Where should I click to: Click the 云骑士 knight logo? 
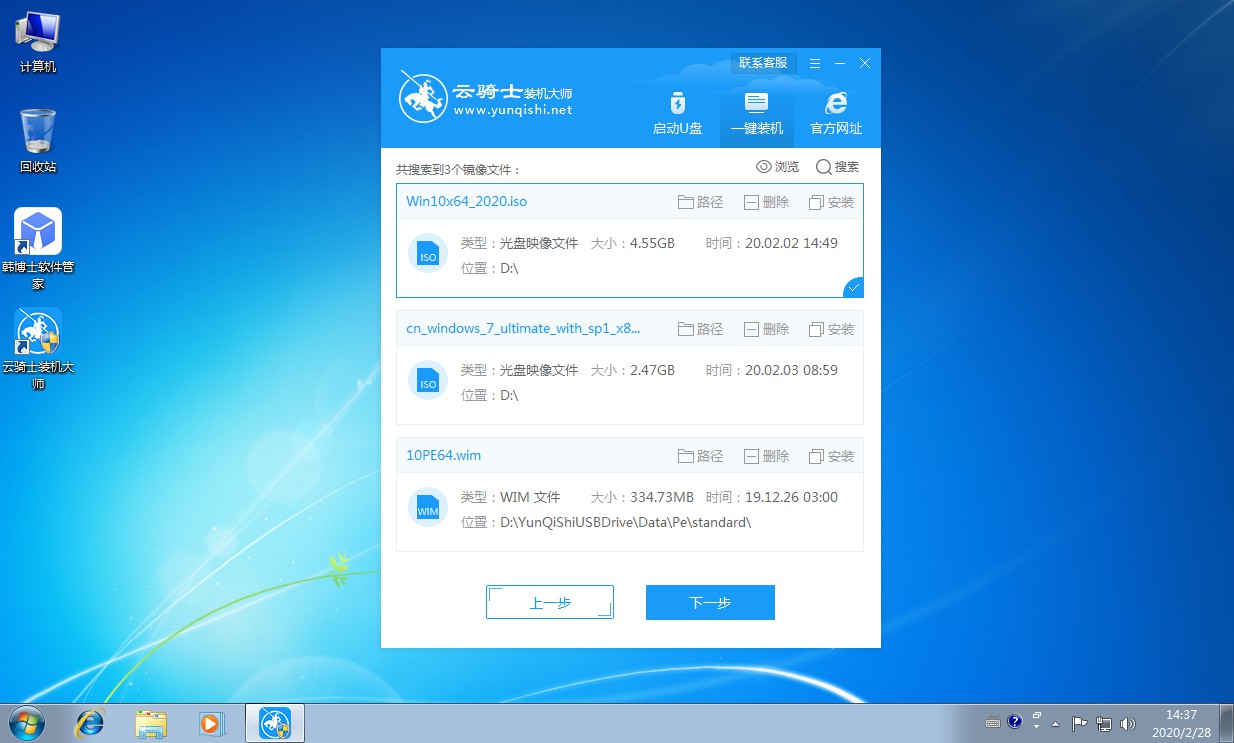422,97
